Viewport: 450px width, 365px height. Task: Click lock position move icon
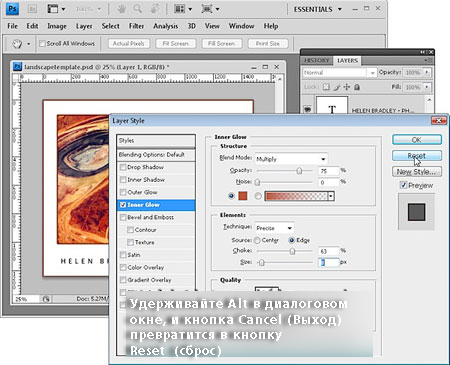pyautogui.click(x=347, y=87)
